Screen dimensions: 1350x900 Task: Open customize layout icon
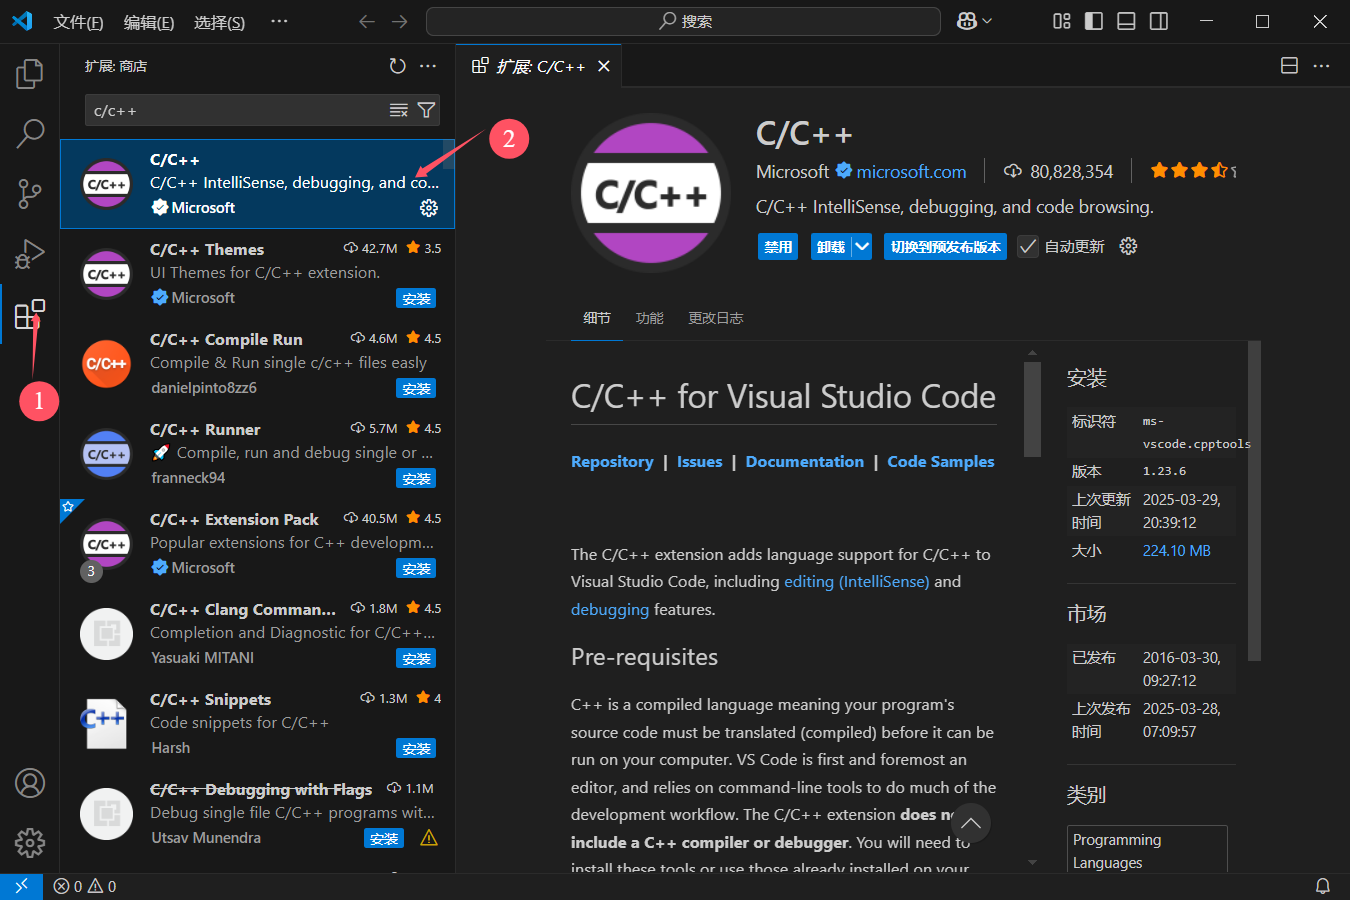1062,21
